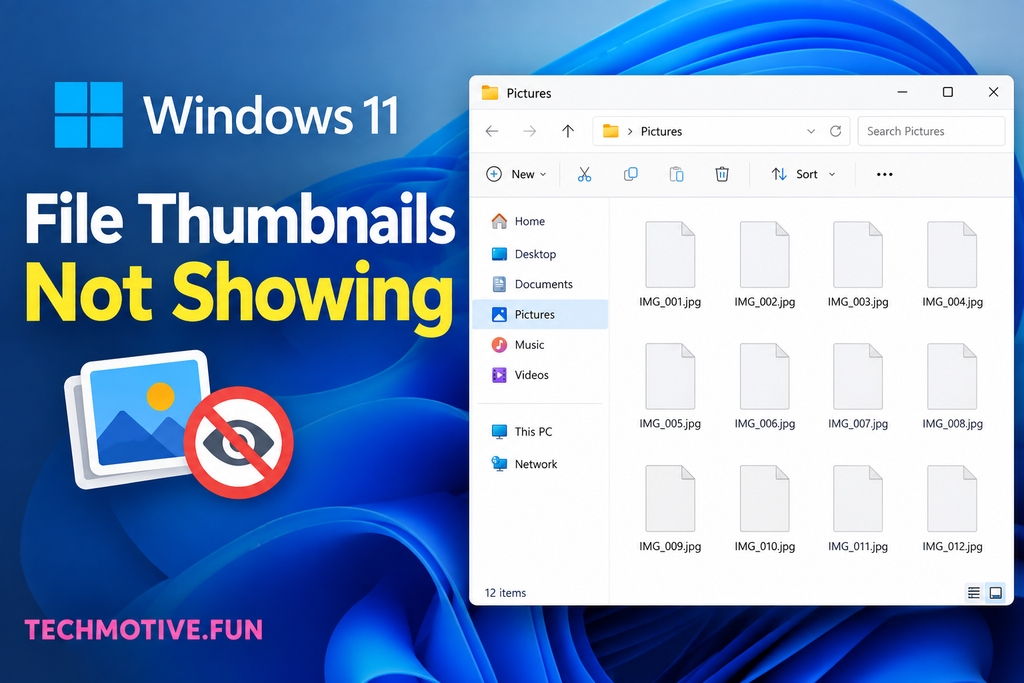Click the 12 items status text

tap(505, 593)
